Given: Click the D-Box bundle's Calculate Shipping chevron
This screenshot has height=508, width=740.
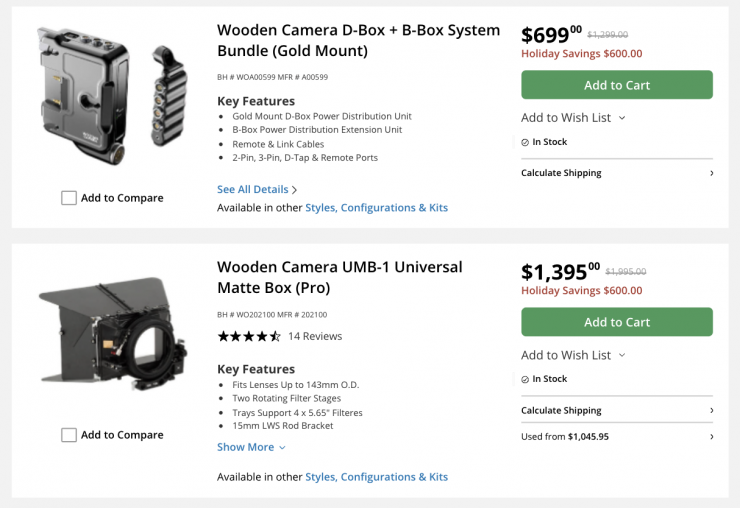Looking at the screenshot, I should (711, 173).
